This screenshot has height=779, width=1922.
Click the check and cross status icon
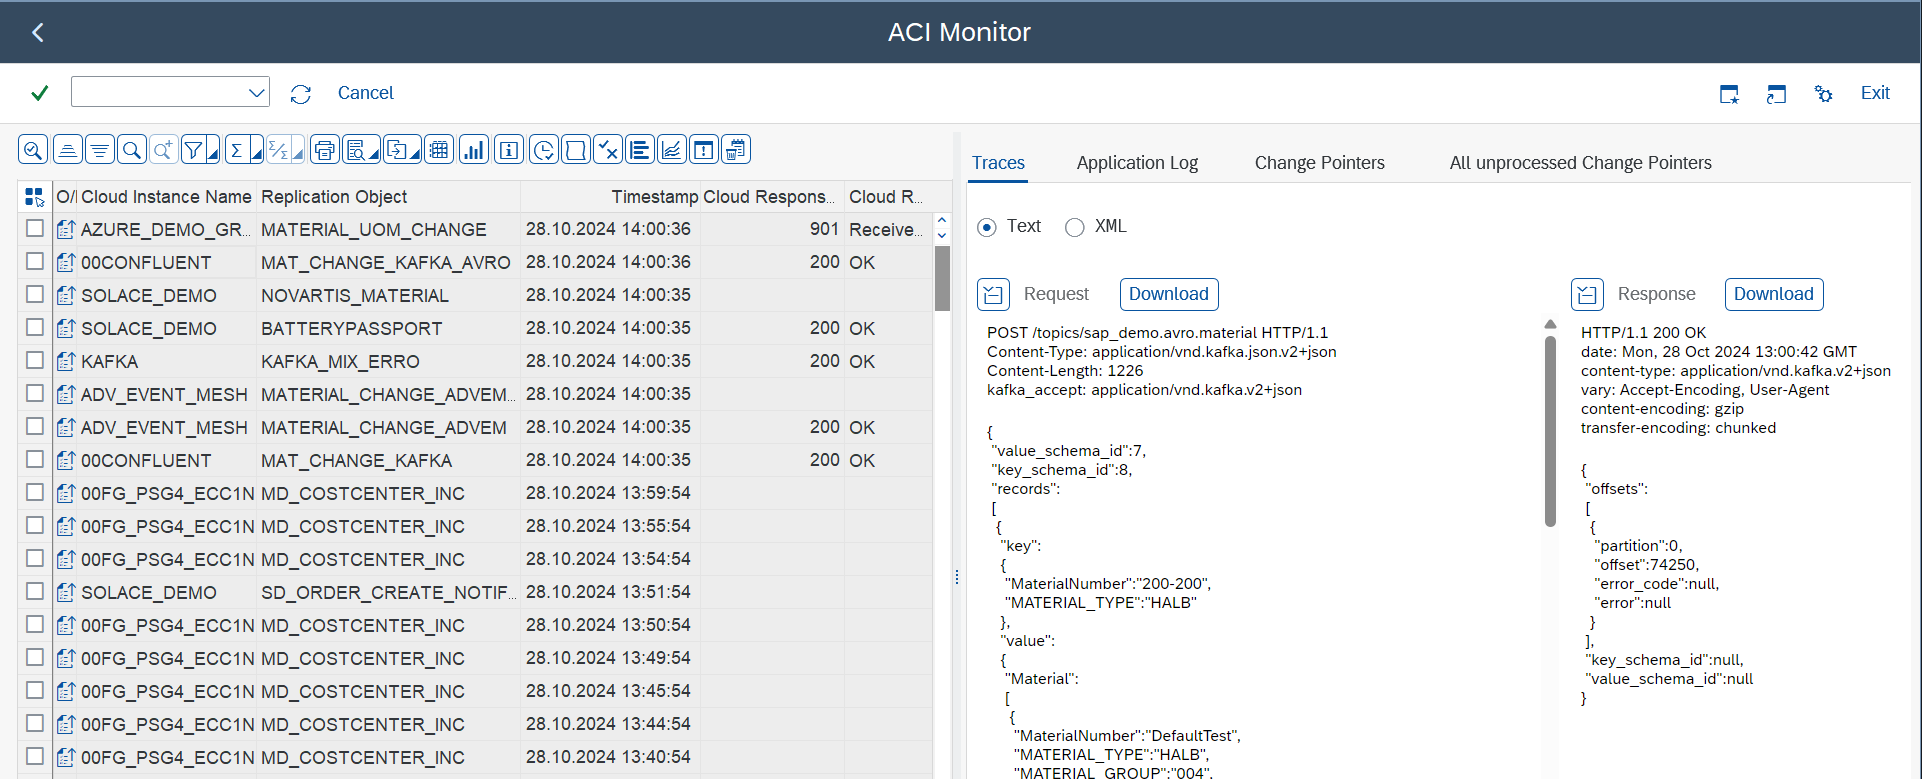(608, 150)
